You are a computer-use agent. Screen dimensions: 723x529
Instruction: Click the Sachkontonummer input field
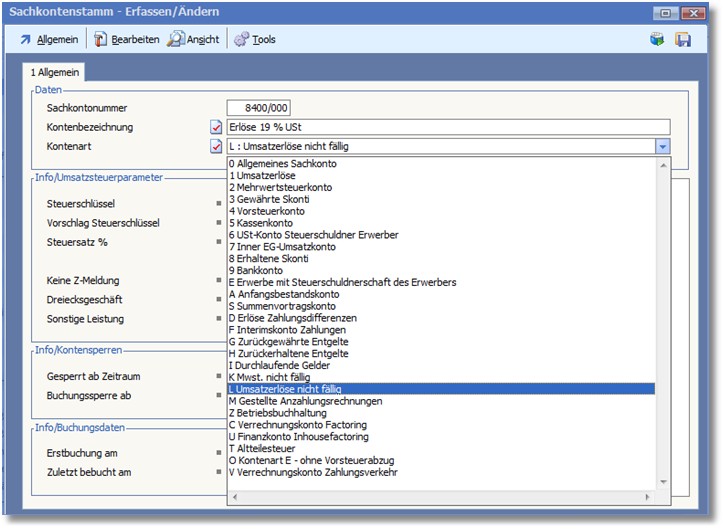coord(258,108)
